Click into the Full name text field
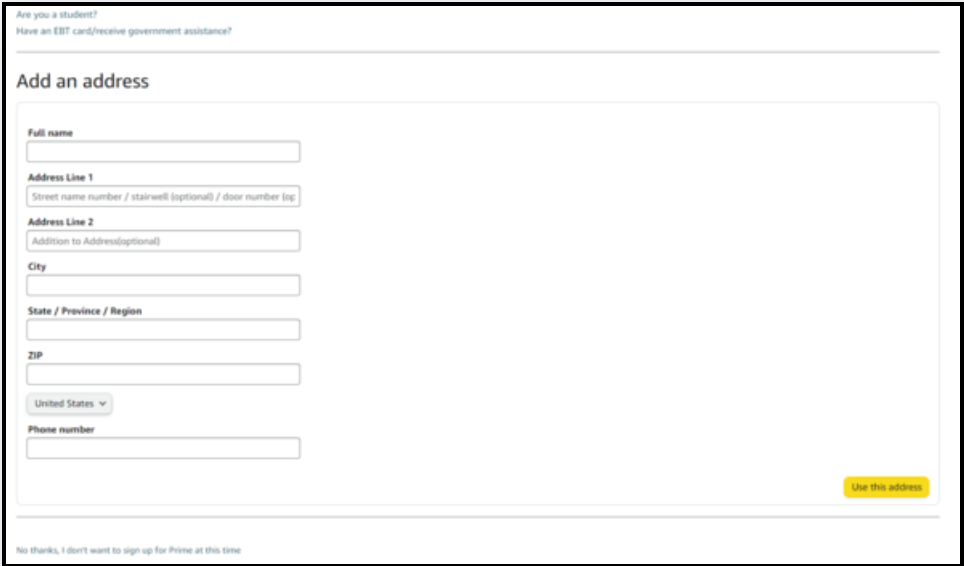Screen dimensions: 964x566 click(x=163, y=152)
